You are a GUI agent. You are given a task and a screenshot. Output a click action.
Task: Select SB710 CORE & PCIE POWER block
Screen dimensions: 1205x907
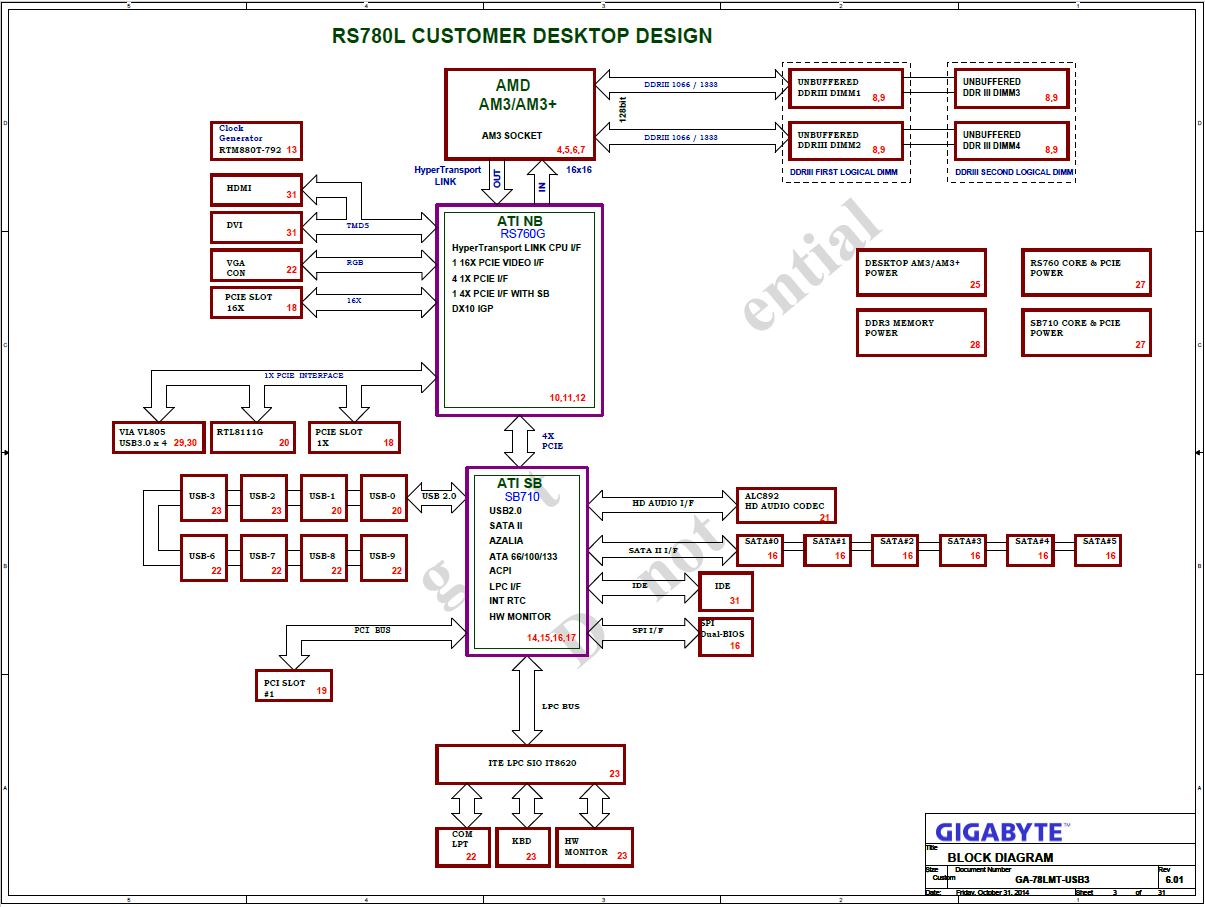pos(1086,333)
